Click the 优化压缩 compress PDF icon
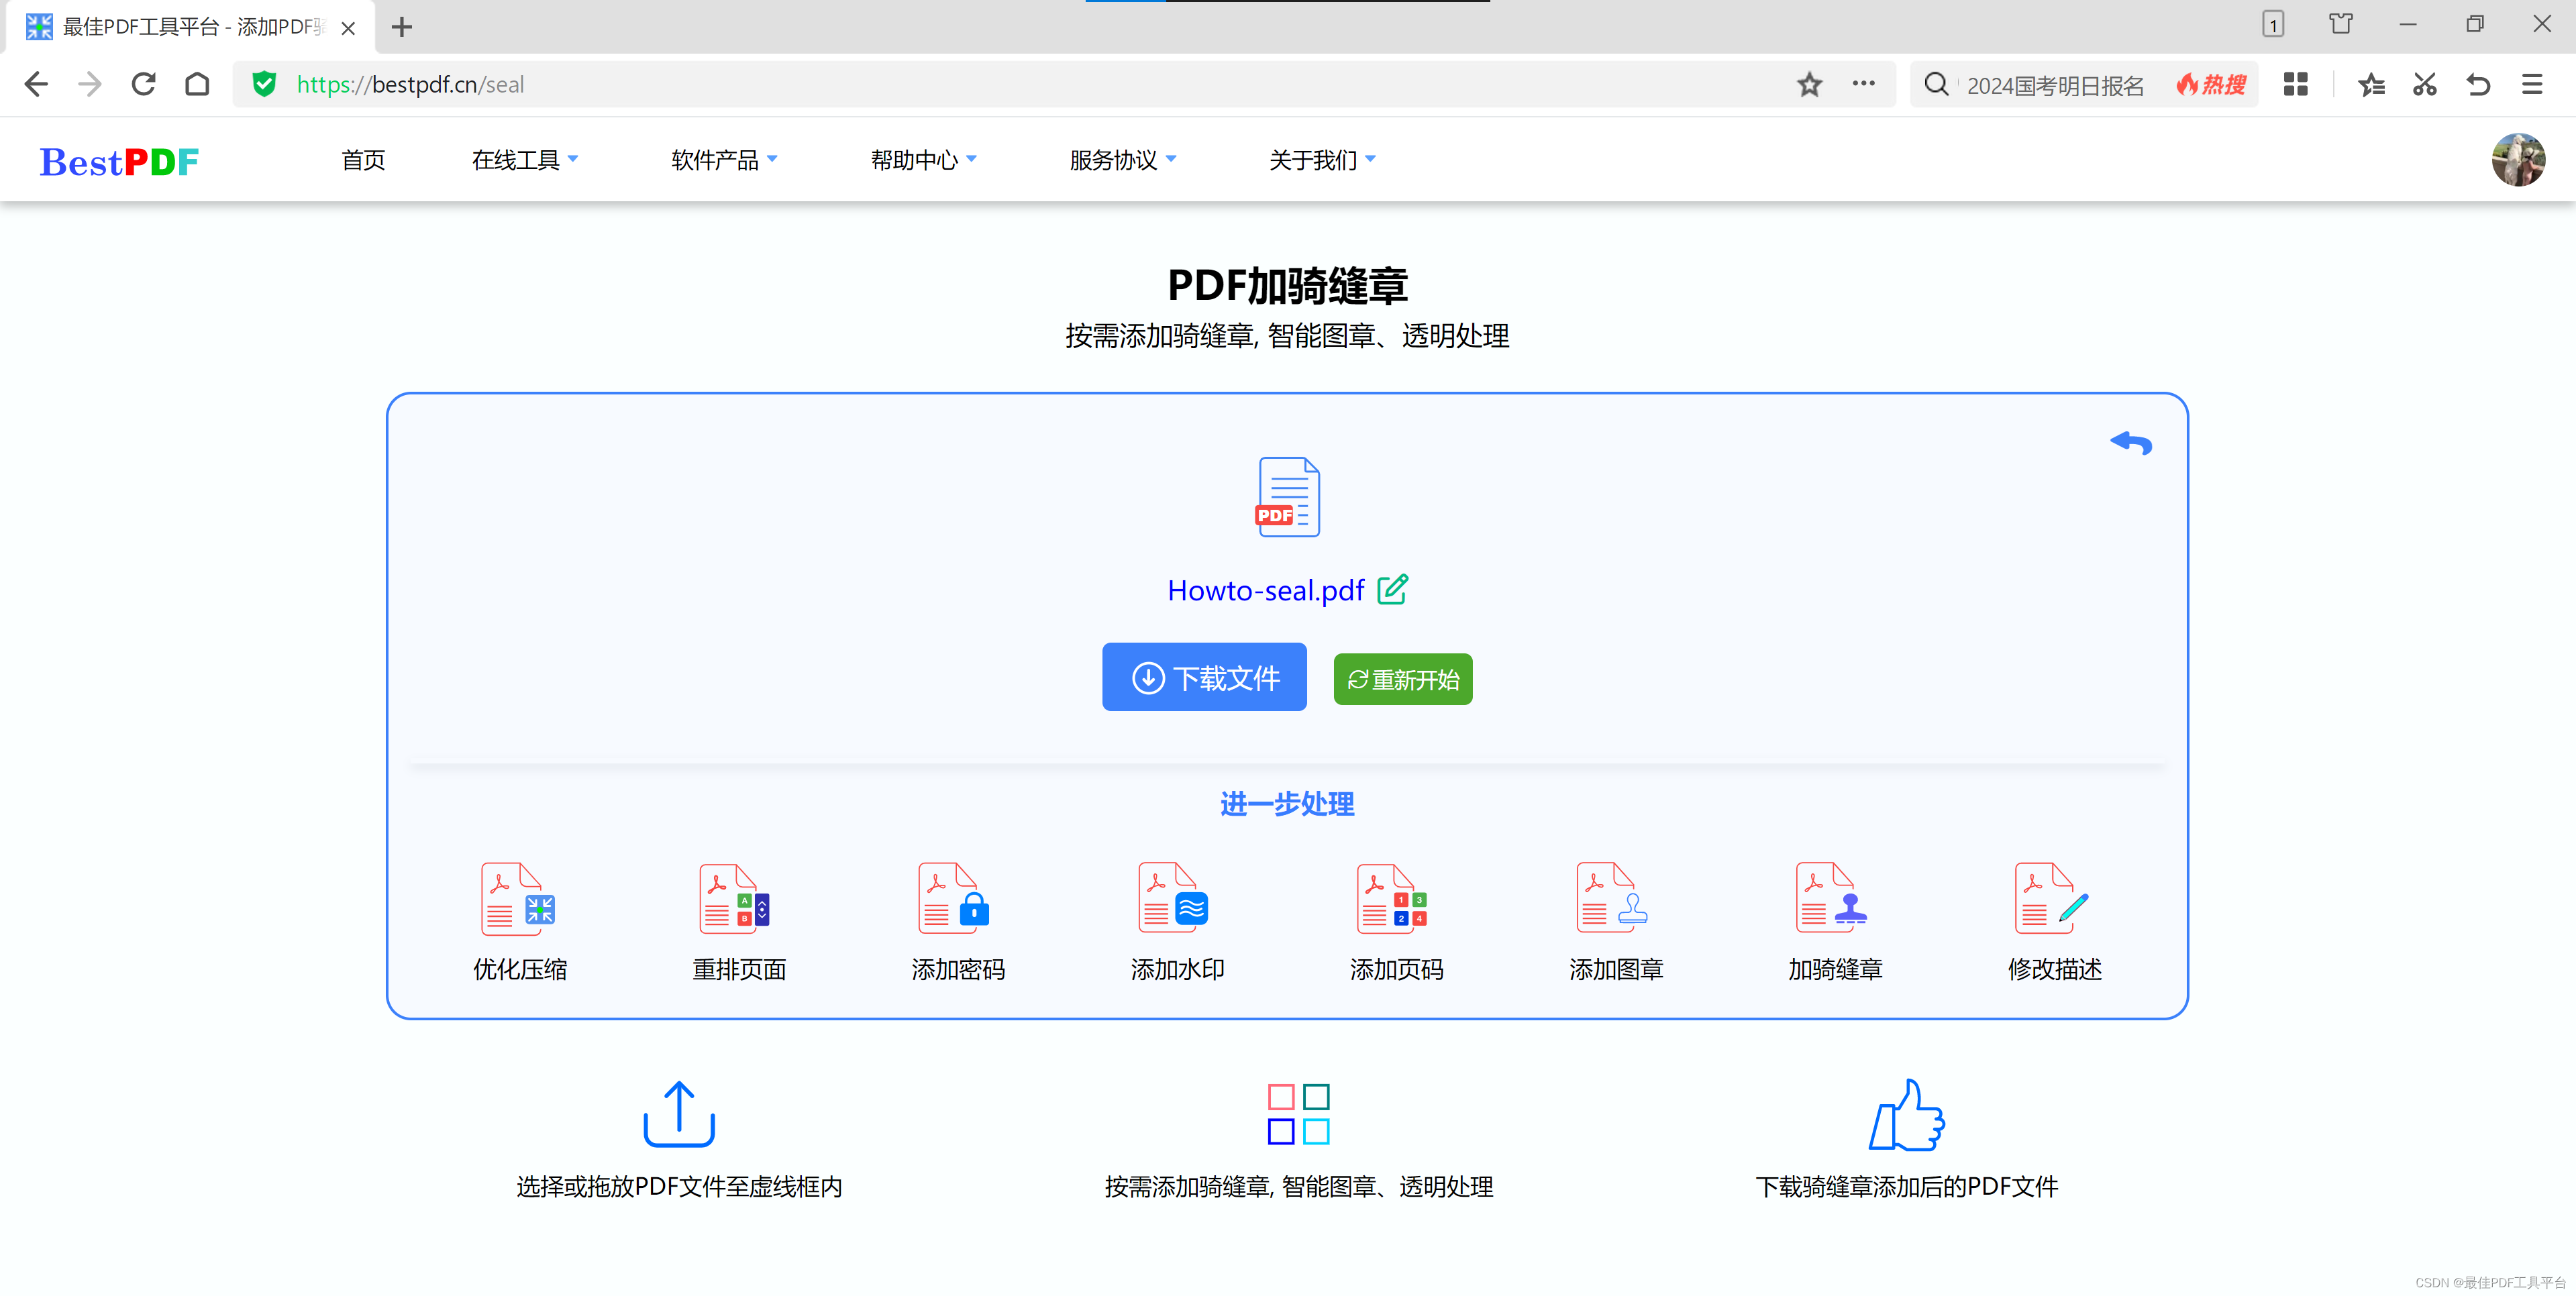 click(x=518, y=899)
